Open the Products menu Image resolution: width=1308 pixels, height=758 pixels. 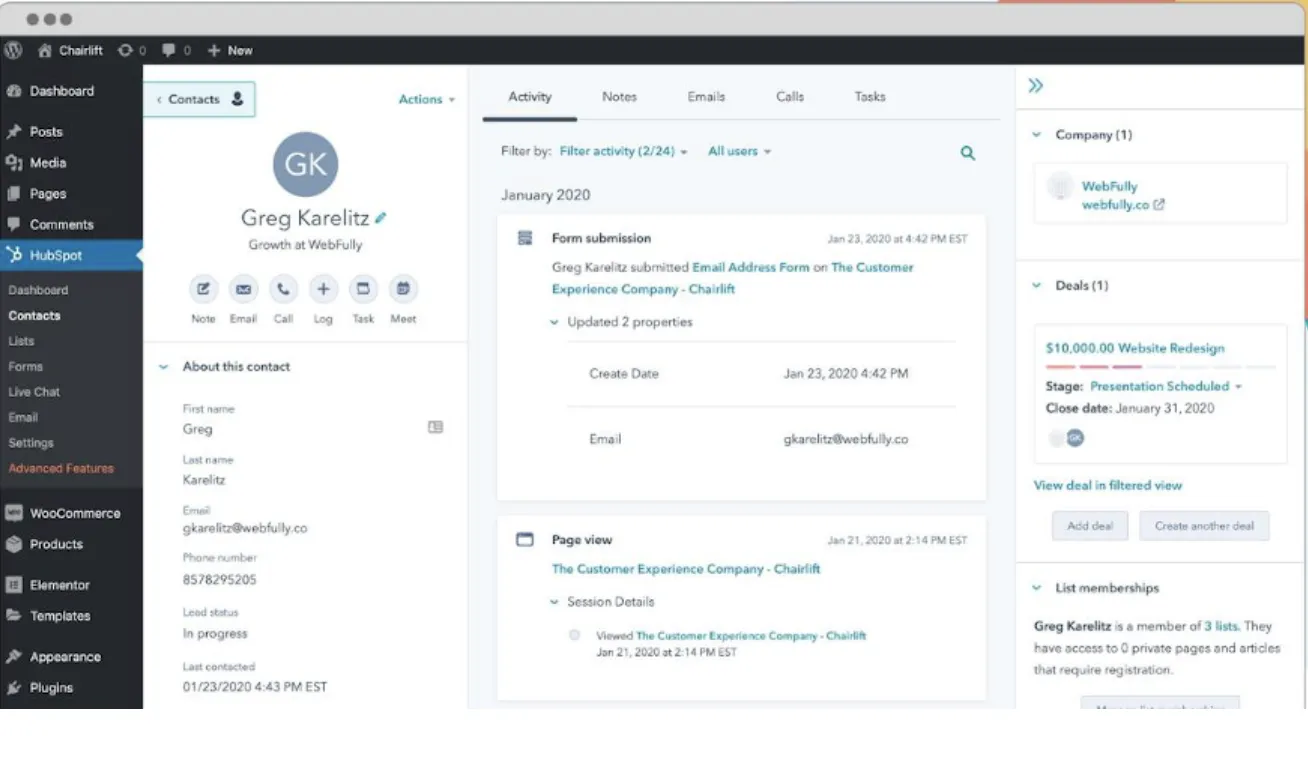coord(56,545)
